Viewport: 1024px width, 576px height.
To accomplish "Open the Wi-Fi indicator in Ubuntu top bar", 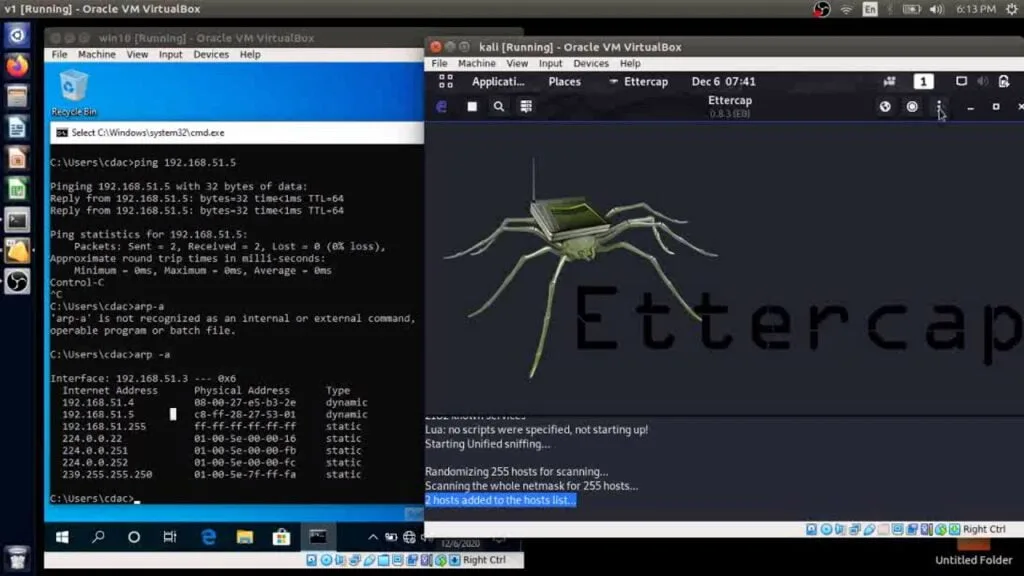I will (846, 9).
